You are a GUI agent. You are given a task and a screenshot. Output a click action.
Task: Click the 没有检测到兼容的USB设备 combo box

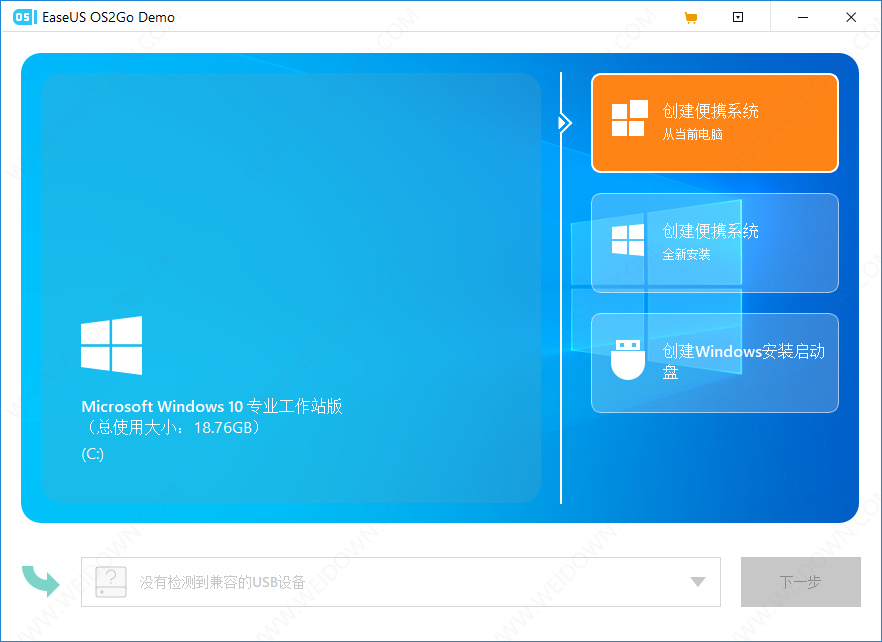[400, 582]
